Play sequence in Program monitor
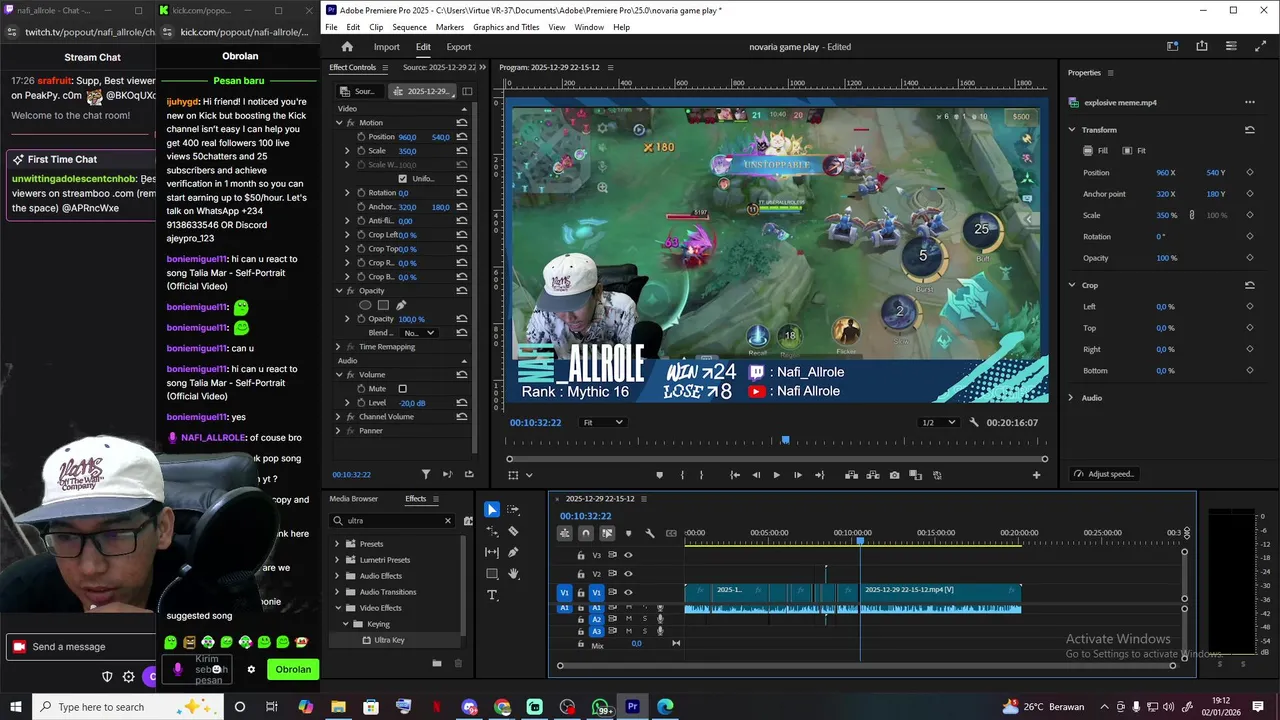This screenshot has height=720, width=1280. tap(776, 475)
